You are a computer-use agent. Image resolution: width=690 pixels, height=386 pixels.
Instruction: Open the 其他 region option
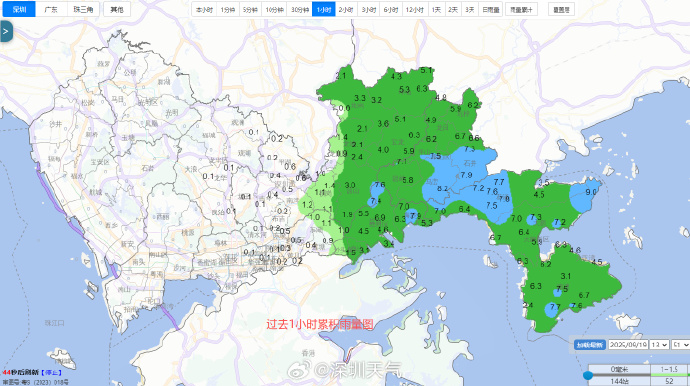pyautogui.click(x=117, y=9)
